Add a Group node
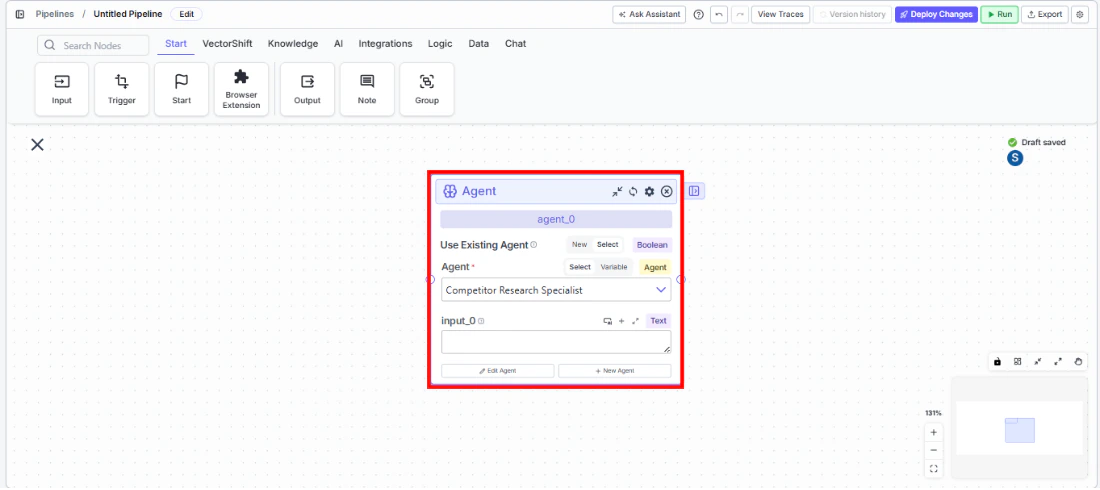The height and width of the screenshot is (490, 1100). [x=427, y=89]
